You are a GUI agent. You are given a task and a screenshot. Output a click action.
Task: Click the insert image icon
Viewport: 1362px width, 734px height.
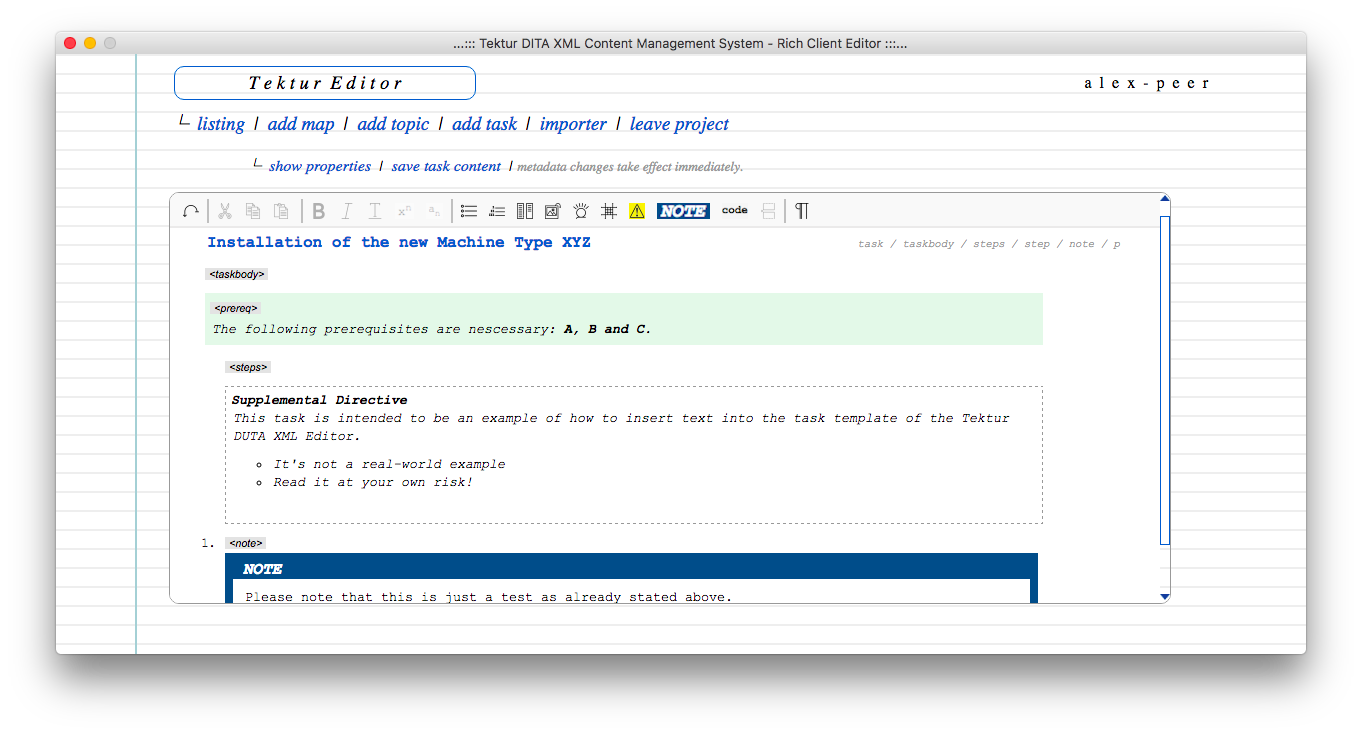coord(553,211)
